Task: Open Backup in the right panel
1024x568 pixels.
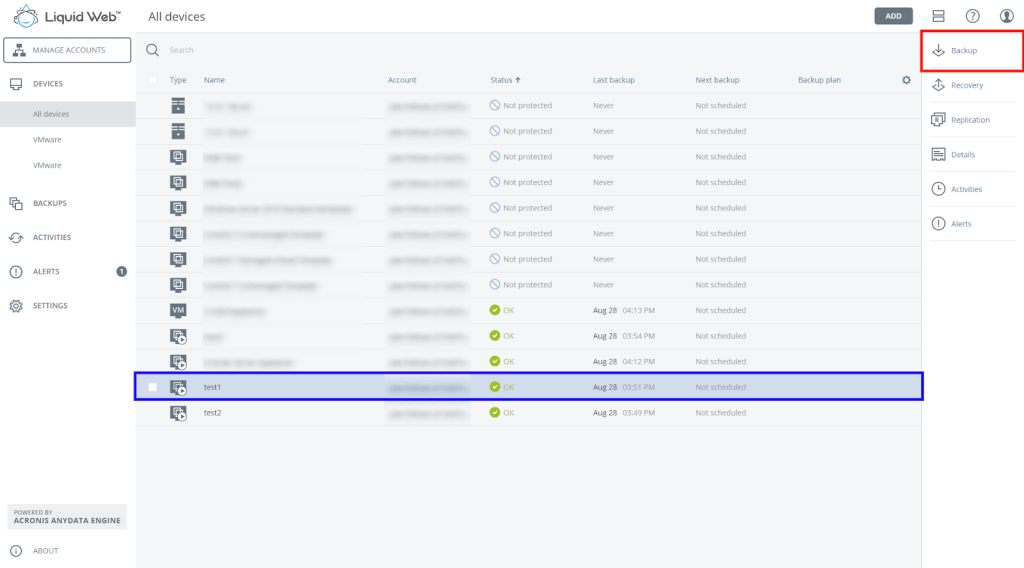Action: pos(972,50)
